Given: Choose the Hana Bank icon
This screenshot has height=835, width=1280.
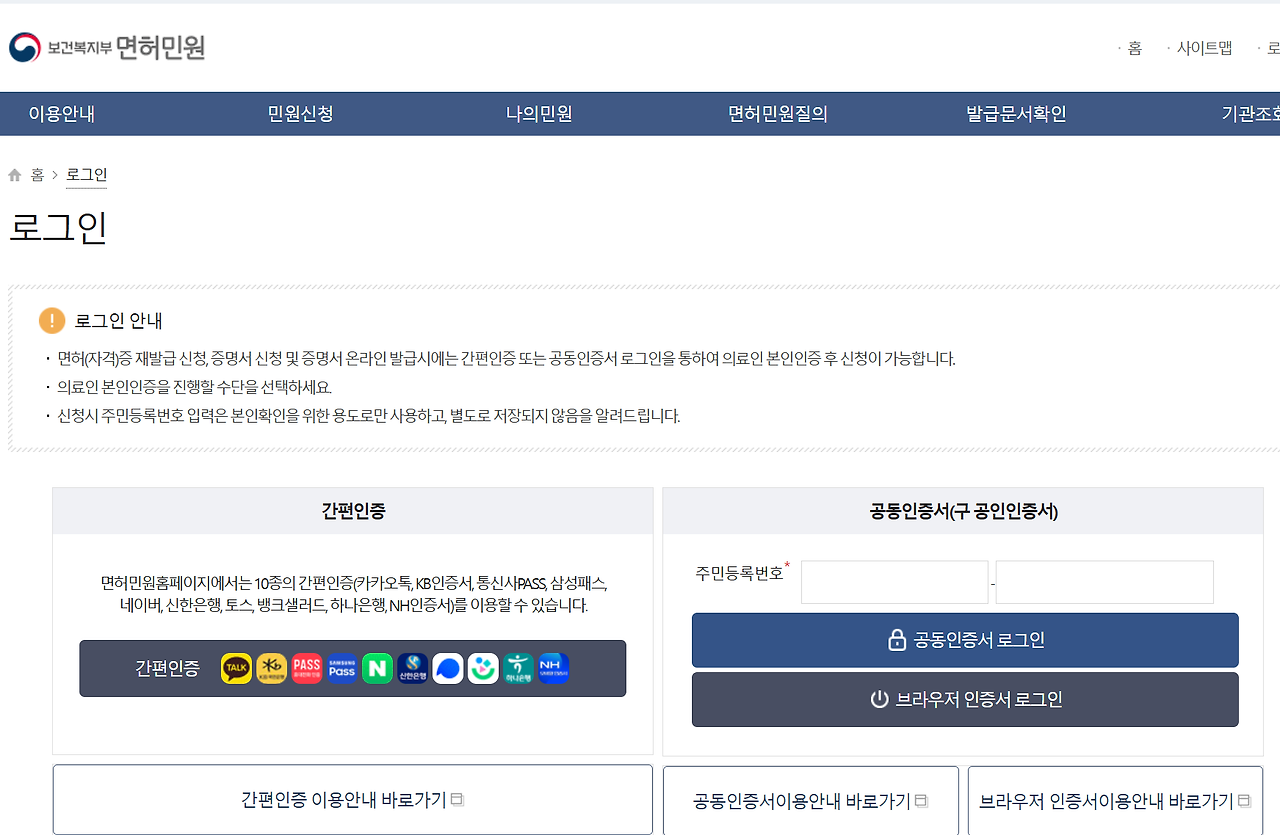Looking at the screenshot, I should (x=518, y=668).
